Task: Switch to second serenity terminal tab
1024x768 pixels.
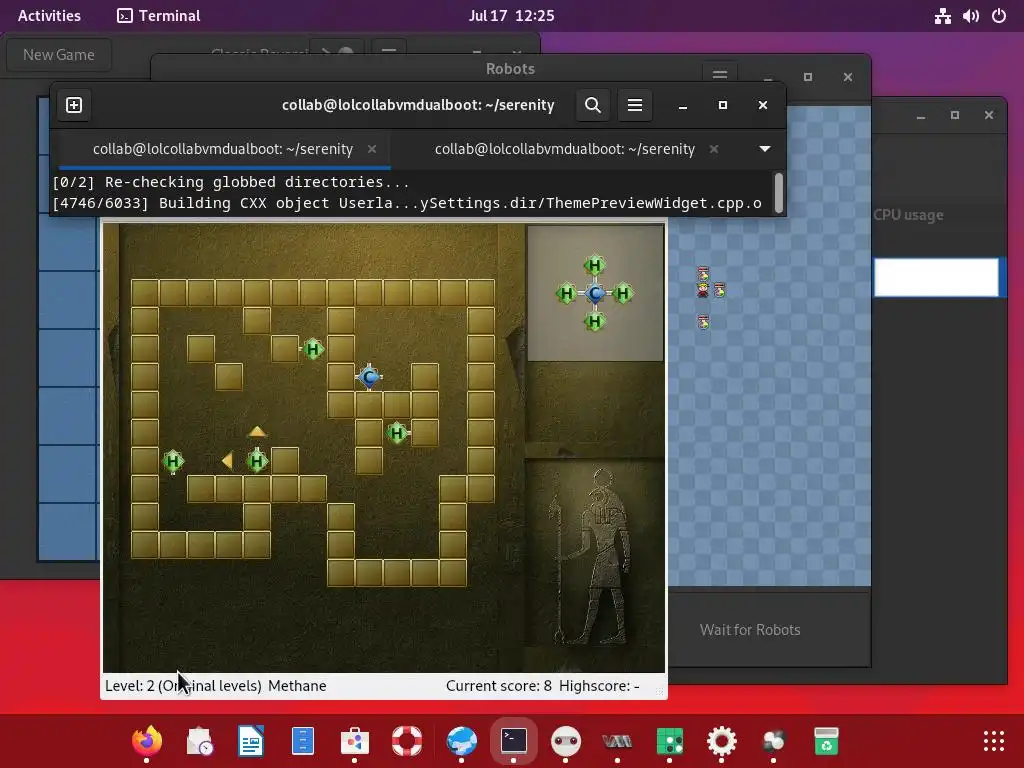Action: tap(564, 149)
